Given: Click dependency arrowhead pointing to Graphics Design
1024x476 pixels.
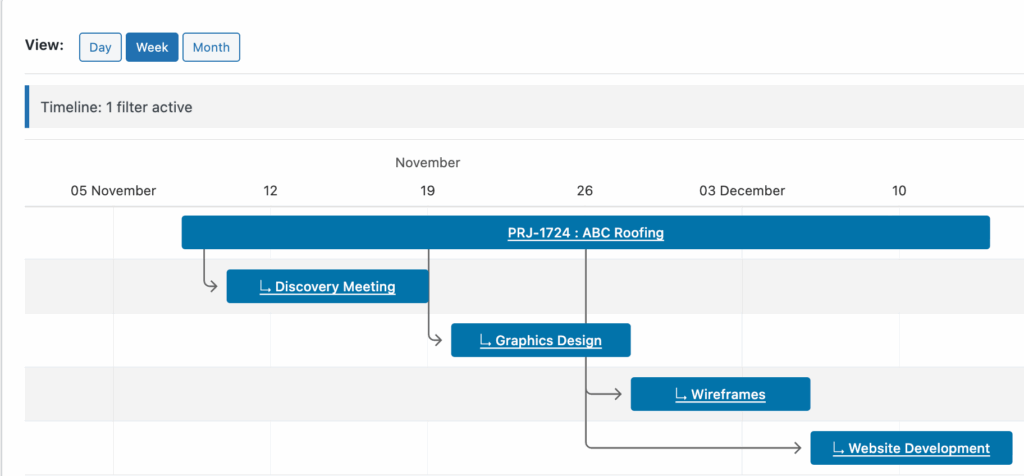Looking at the screenshot, I should coord(437,341).
